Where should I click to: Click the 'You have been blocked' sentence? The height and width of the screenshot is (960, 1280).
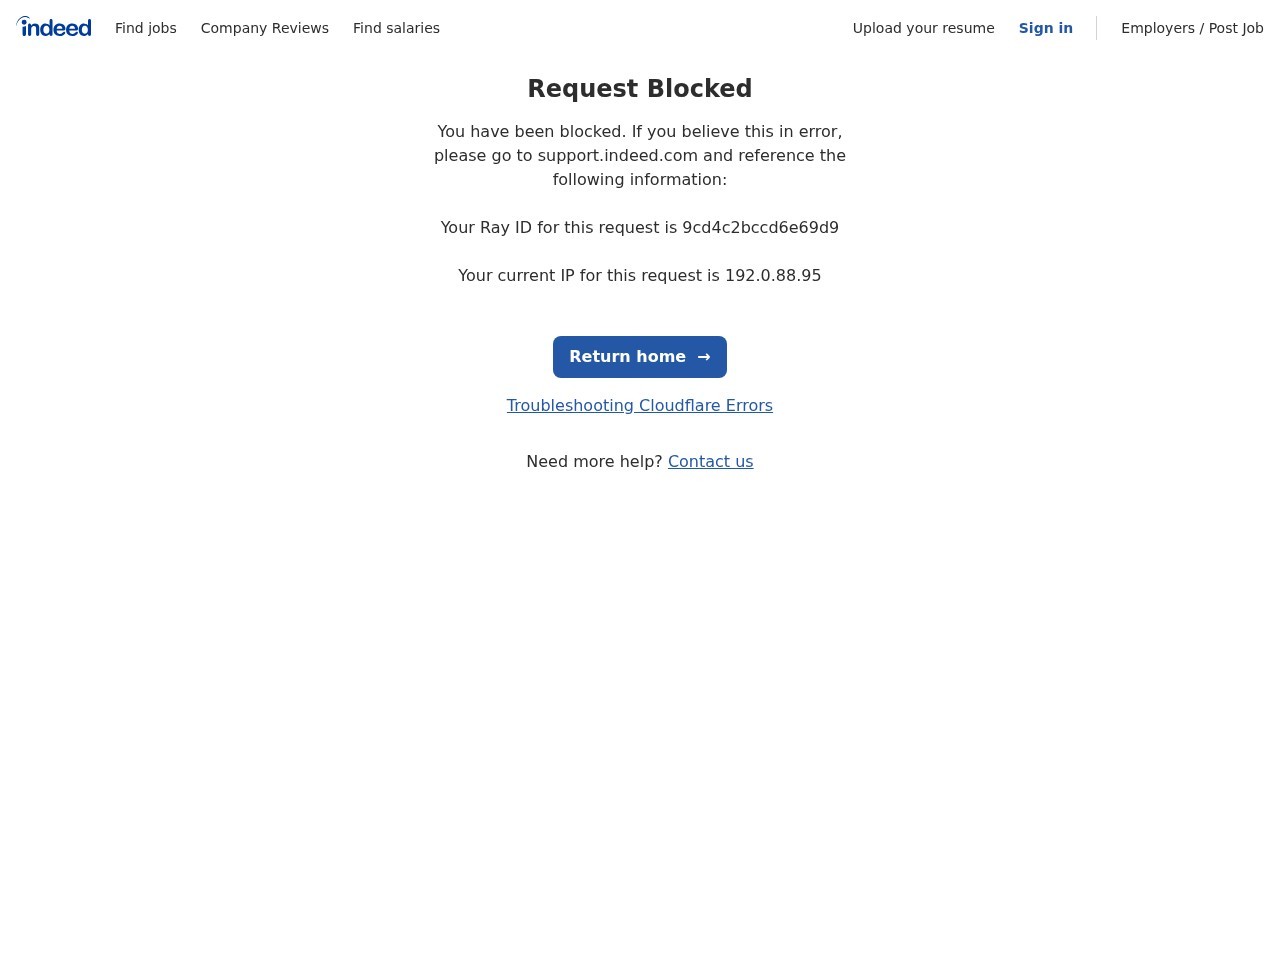click(531, 131)
